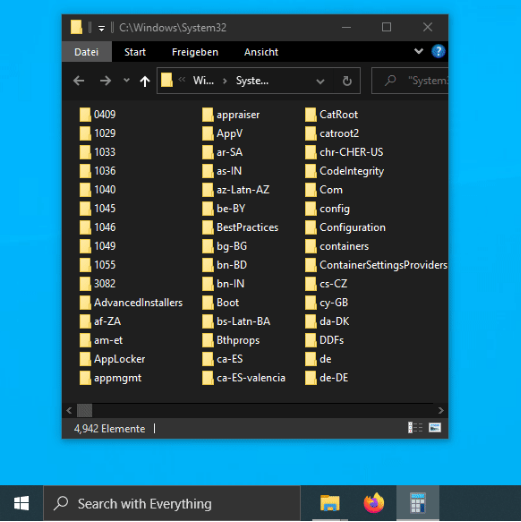Select the ContainerSettingsProviders folder
This screenshot has height=522, width=521.
click(376, 265)
